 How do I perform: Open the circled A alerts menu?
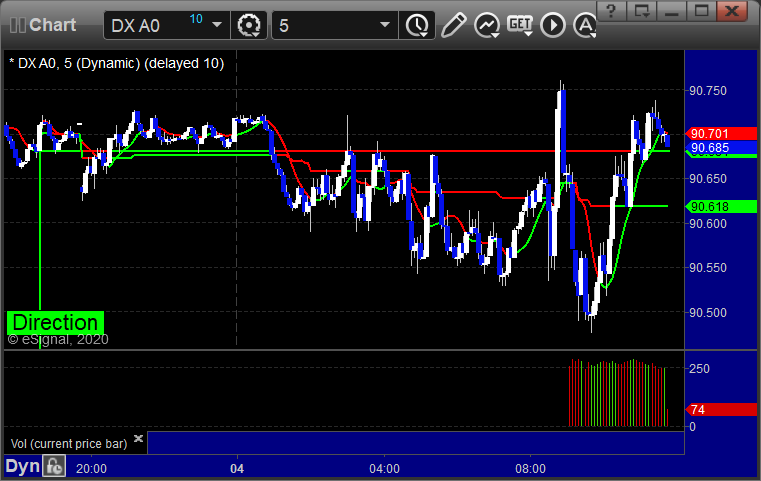585,25
